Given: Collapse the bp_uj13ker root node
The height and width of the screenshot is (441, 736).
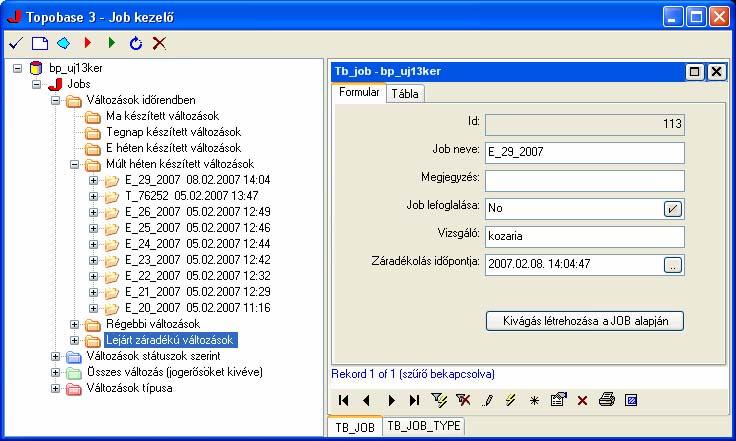Looking at the screenshot, I should pos(17,68).
